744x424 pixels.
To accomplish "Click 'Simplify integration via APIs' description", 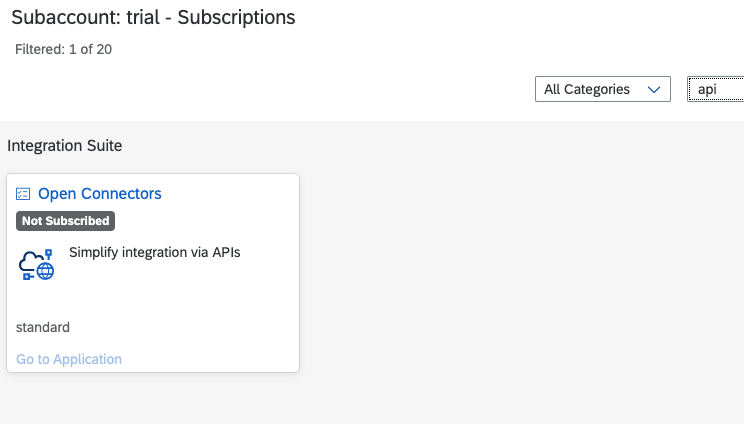I will coord(154,252).
